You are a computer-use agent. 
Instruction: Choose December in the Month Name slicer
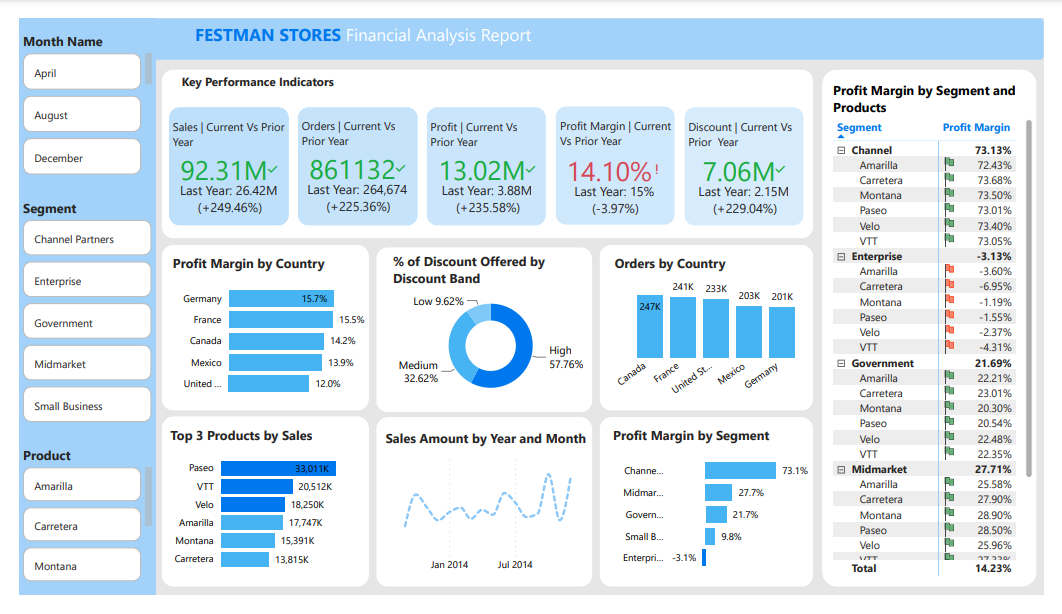(x=82, y=157)
